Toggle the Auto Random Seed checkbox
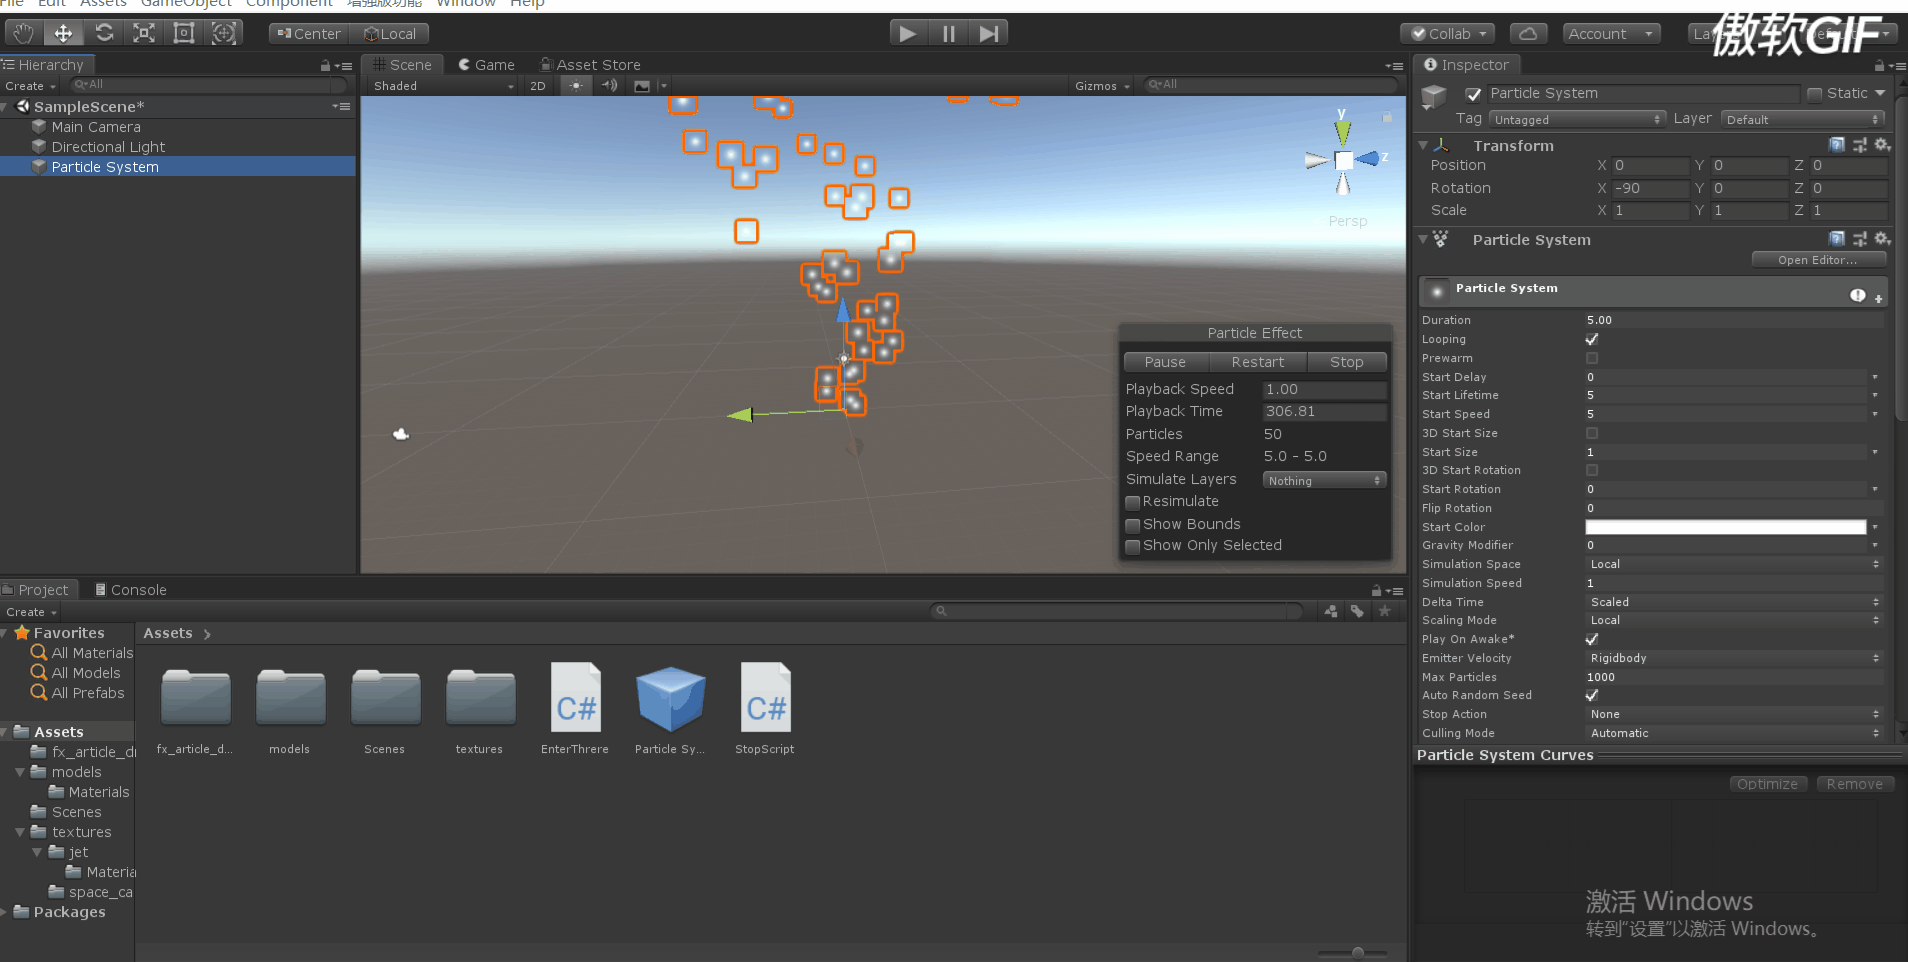This screenshot has width=1908, height=962. pos(1592,695)
